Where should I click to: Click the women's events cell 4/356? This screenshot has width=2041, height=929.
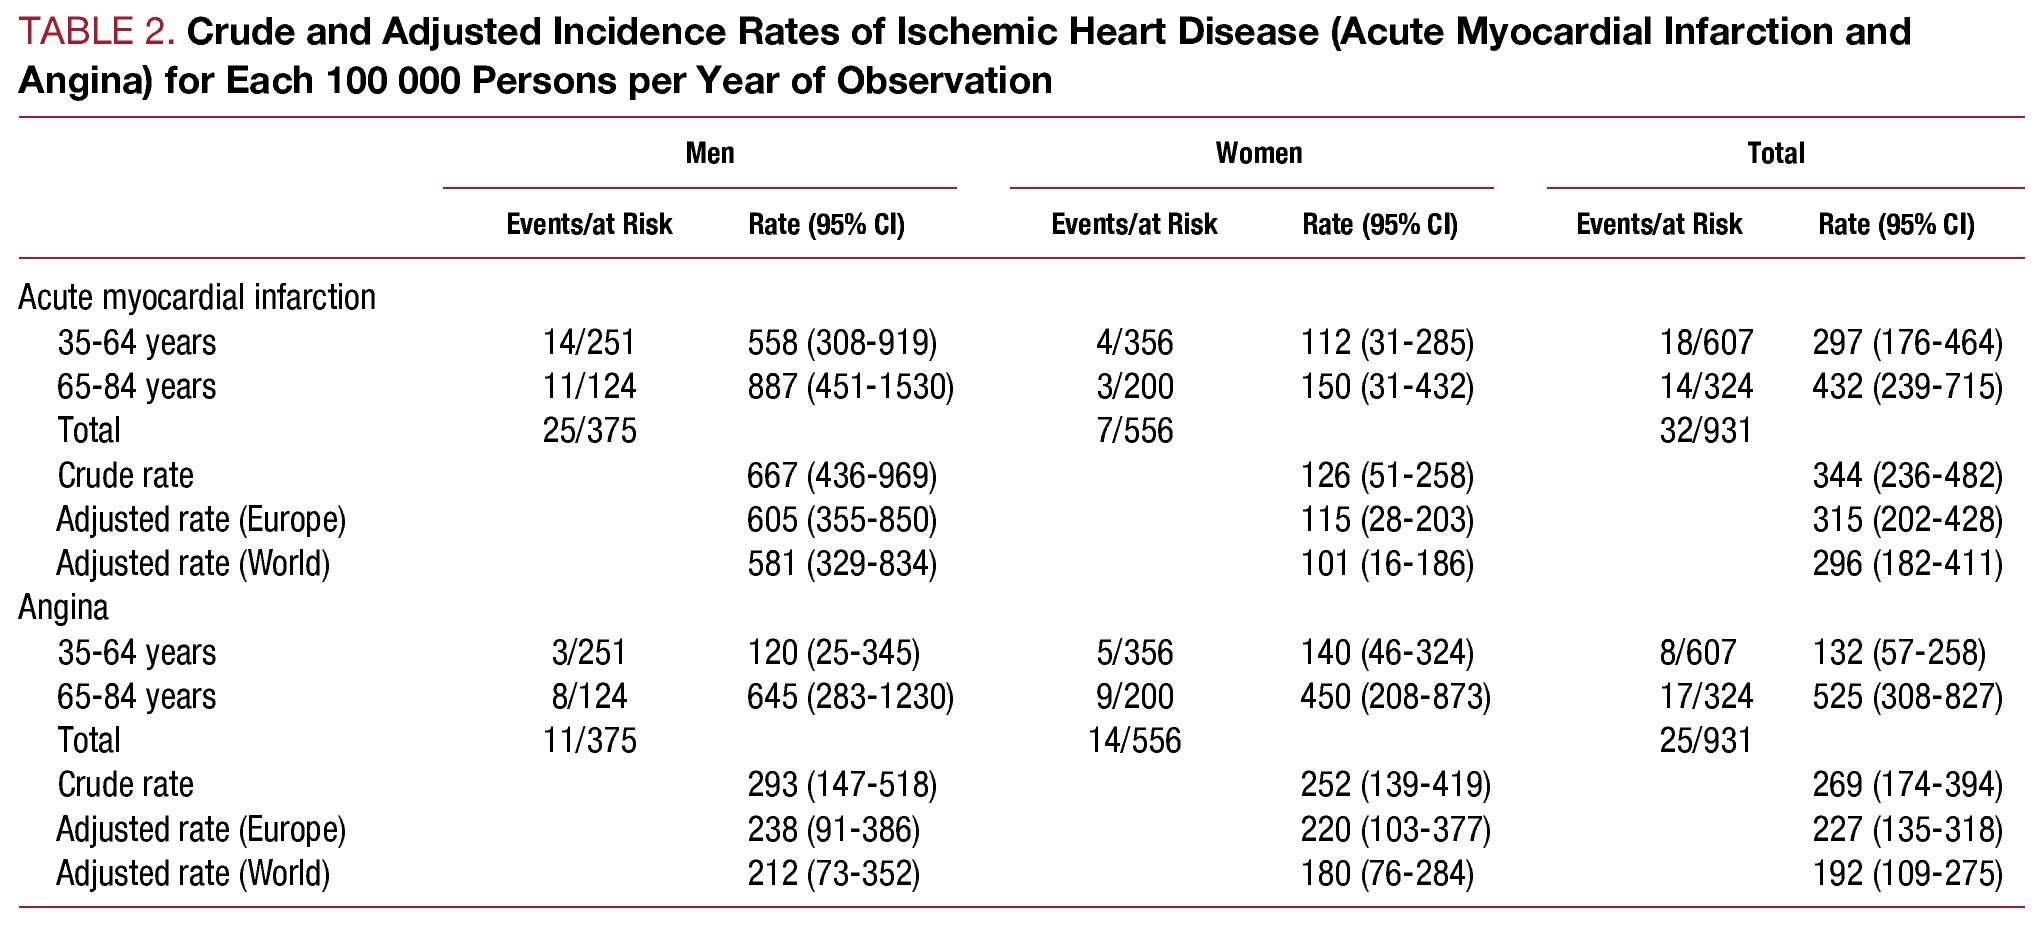1134,343
